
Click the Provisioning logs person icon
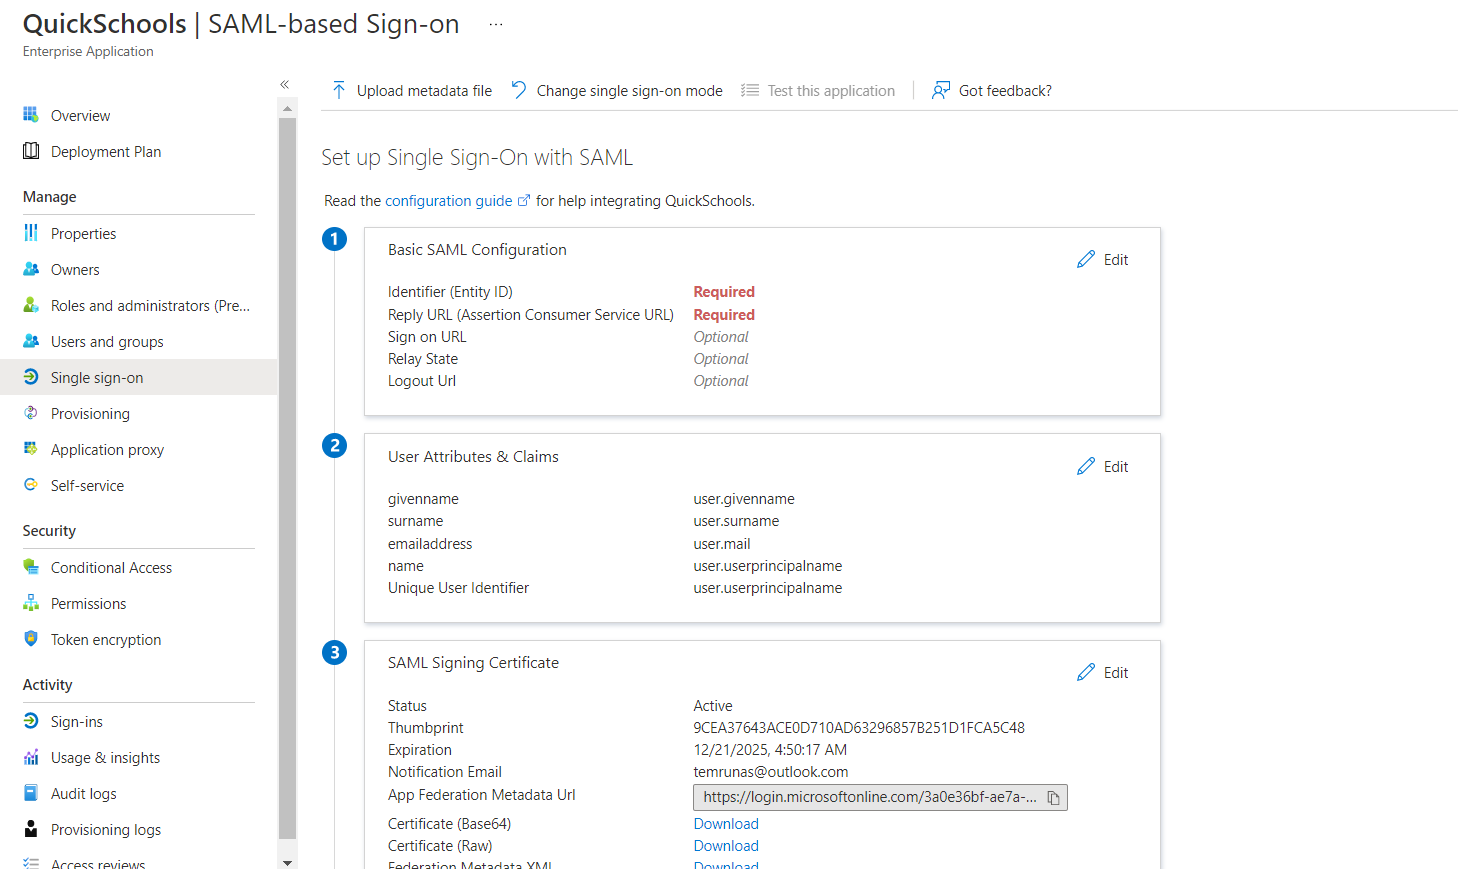(x=31, y=829)
